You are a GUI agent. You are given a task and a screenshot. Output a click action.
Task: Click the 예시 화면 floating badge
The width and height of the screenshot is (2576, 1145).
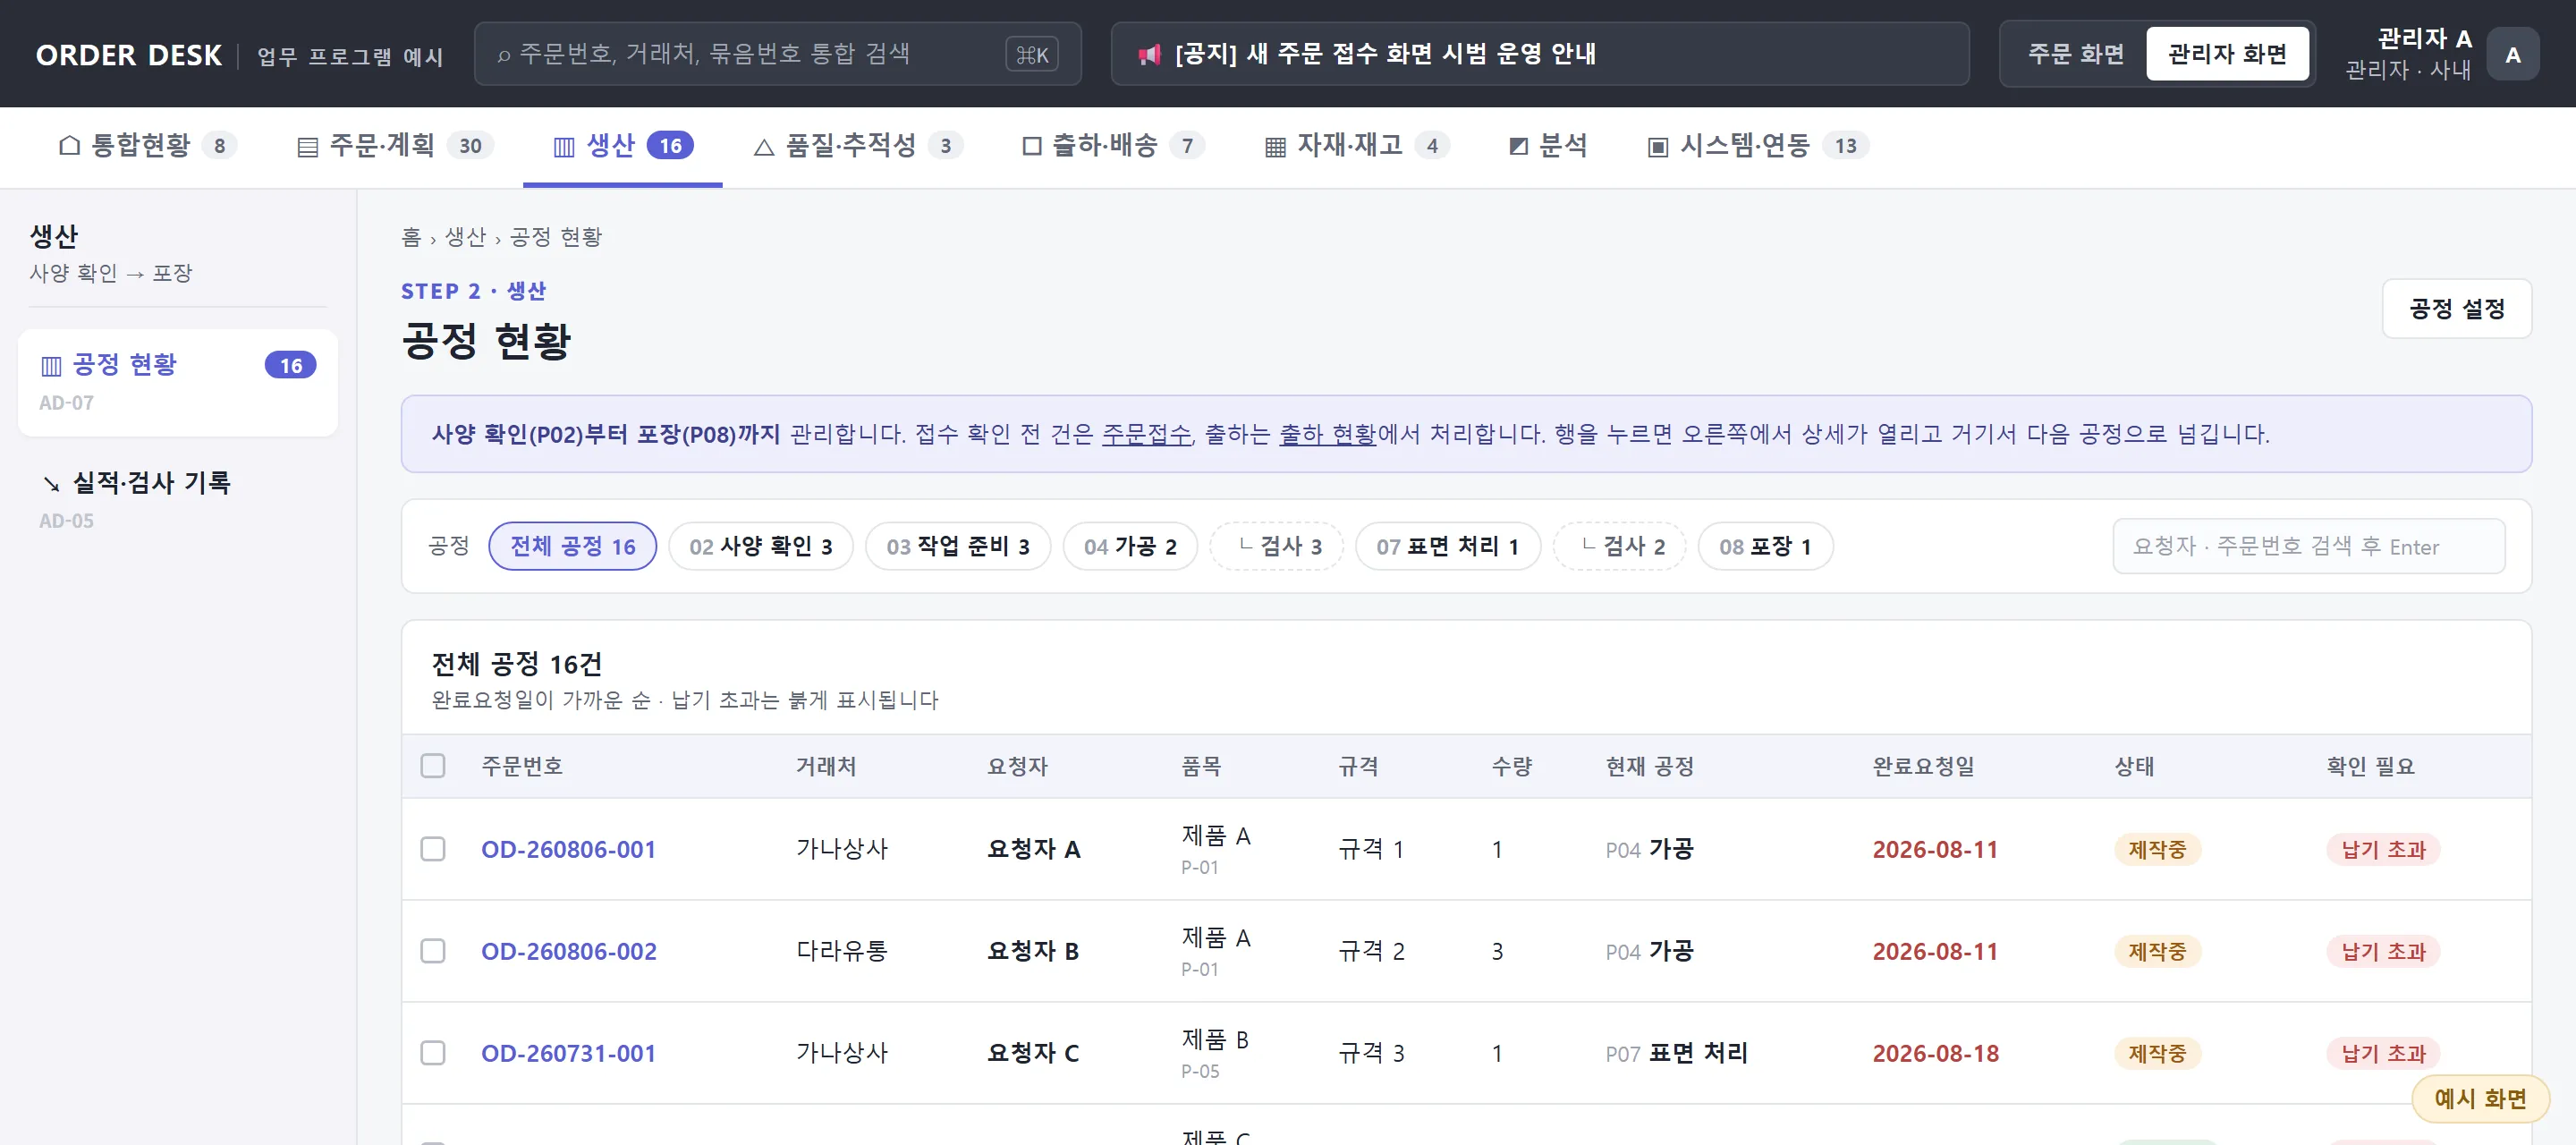coord(2480,1099)
